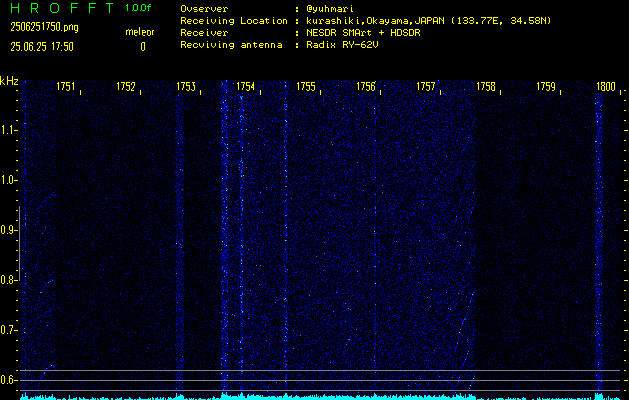This screenshot has height=400, width=629.
Task: Click the meteor label
Action: [x=140, y=32]
